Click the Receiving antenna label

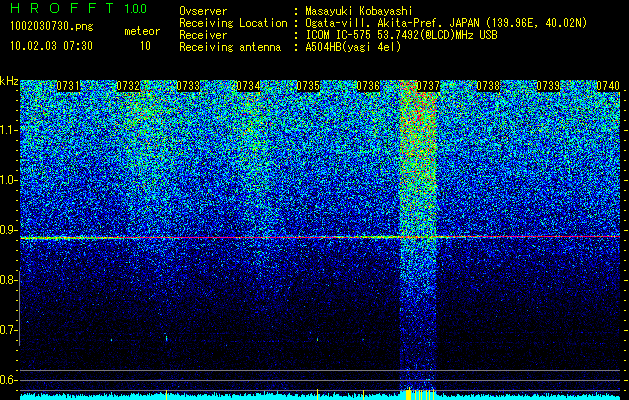(x=230, y=47)
